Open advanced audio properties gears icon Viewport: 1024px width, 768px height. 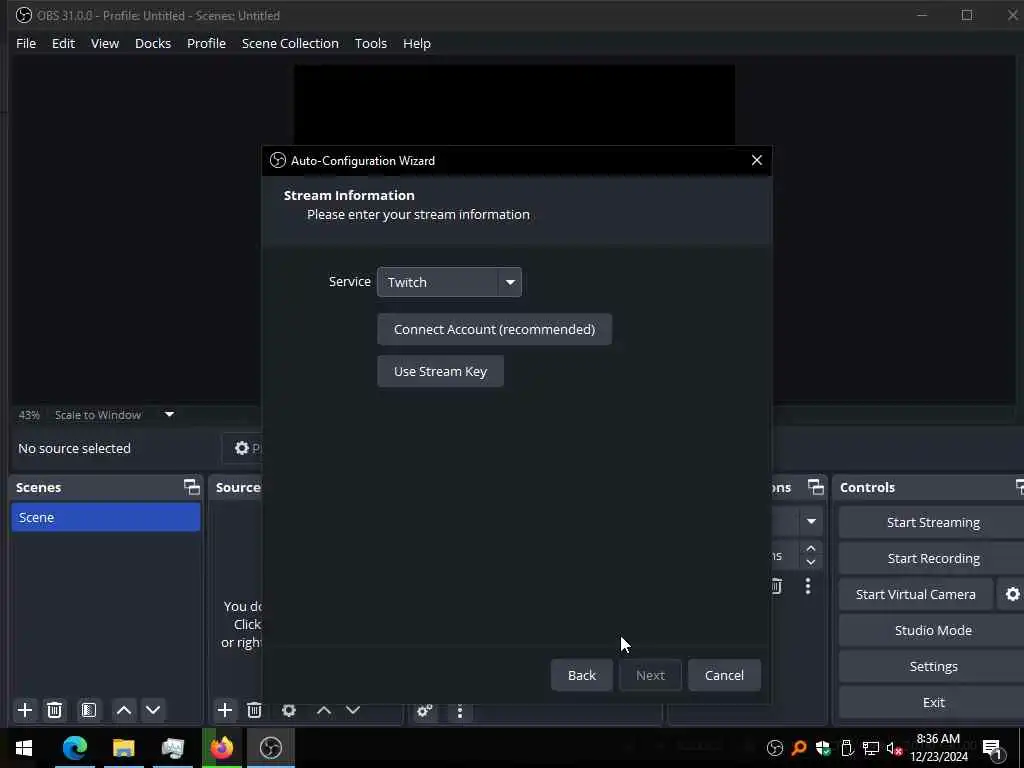424,711
